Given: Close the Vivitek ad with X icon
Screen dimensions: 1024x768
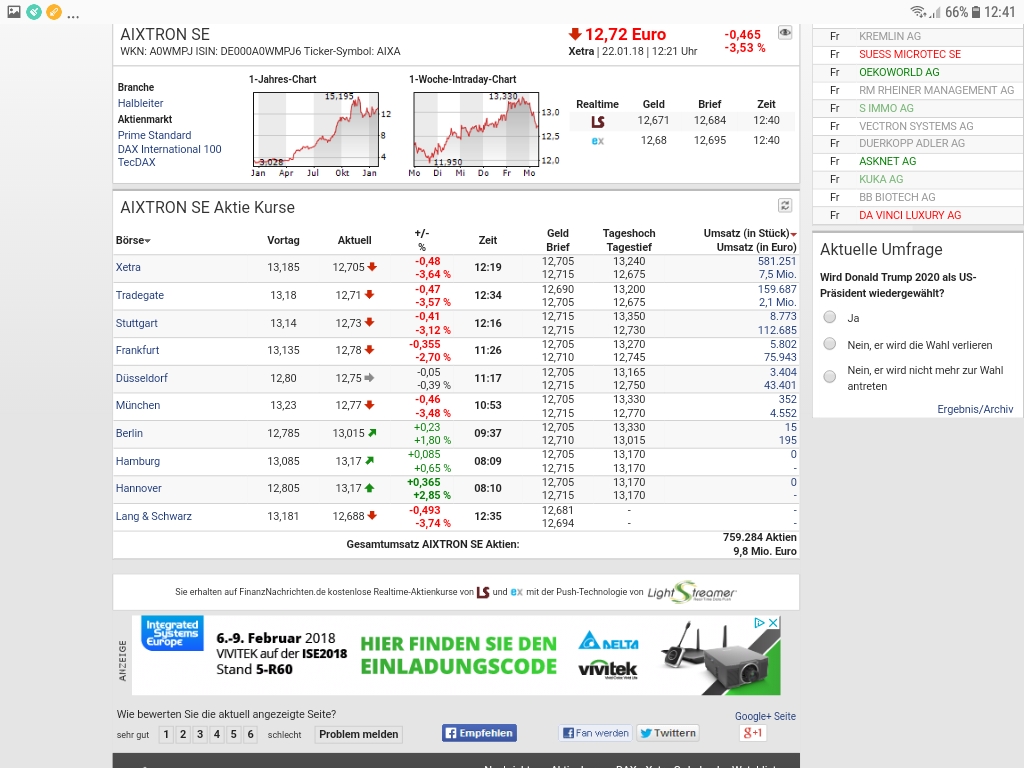Looking at the screenshot, I should (773, 622).
